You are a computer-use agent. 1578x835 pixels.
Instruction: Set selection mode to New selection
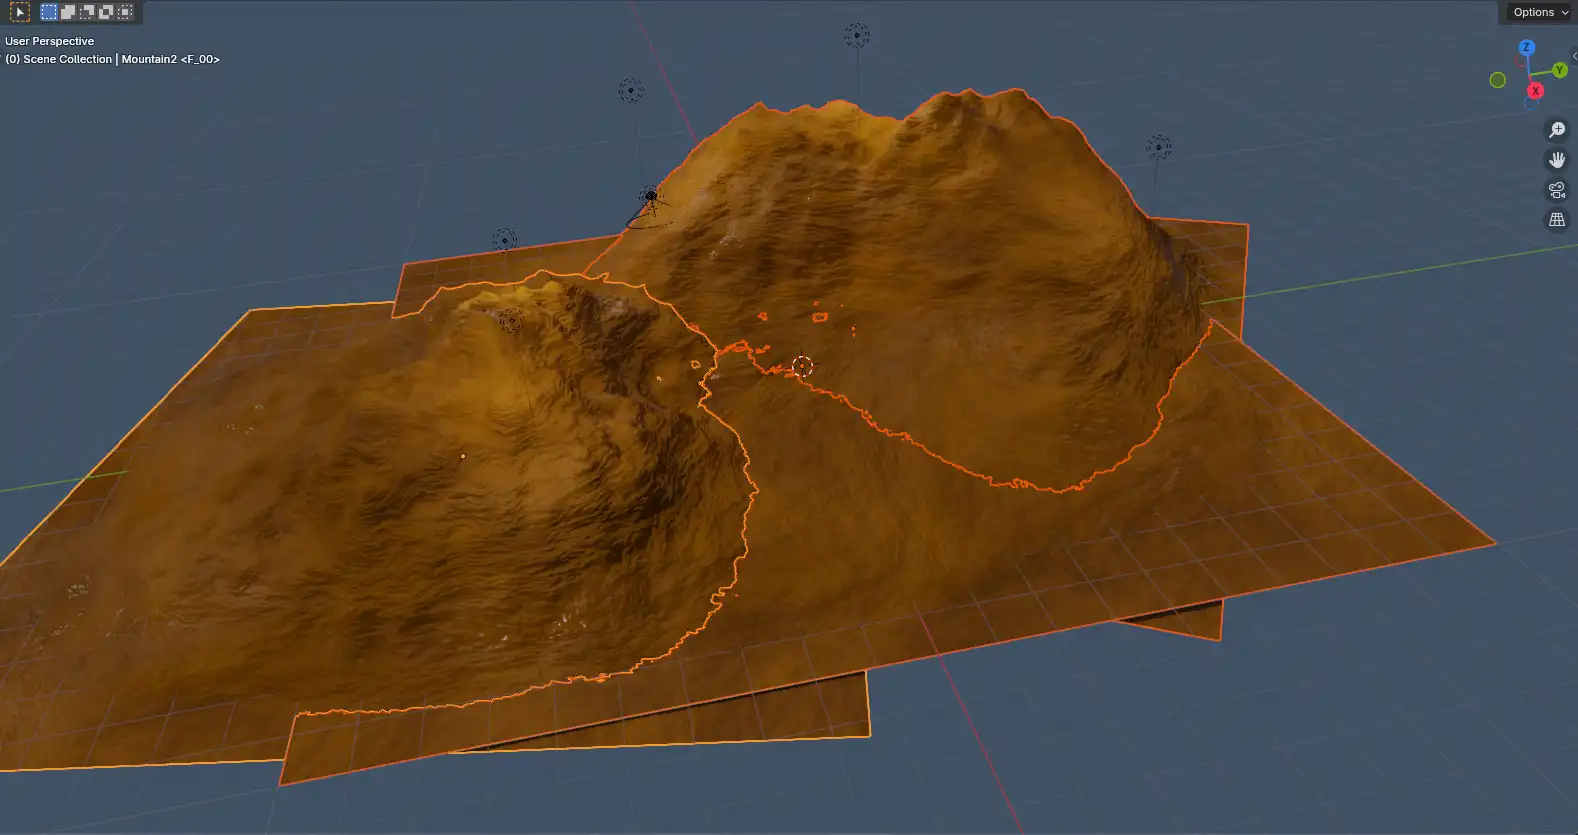(48, 12)
